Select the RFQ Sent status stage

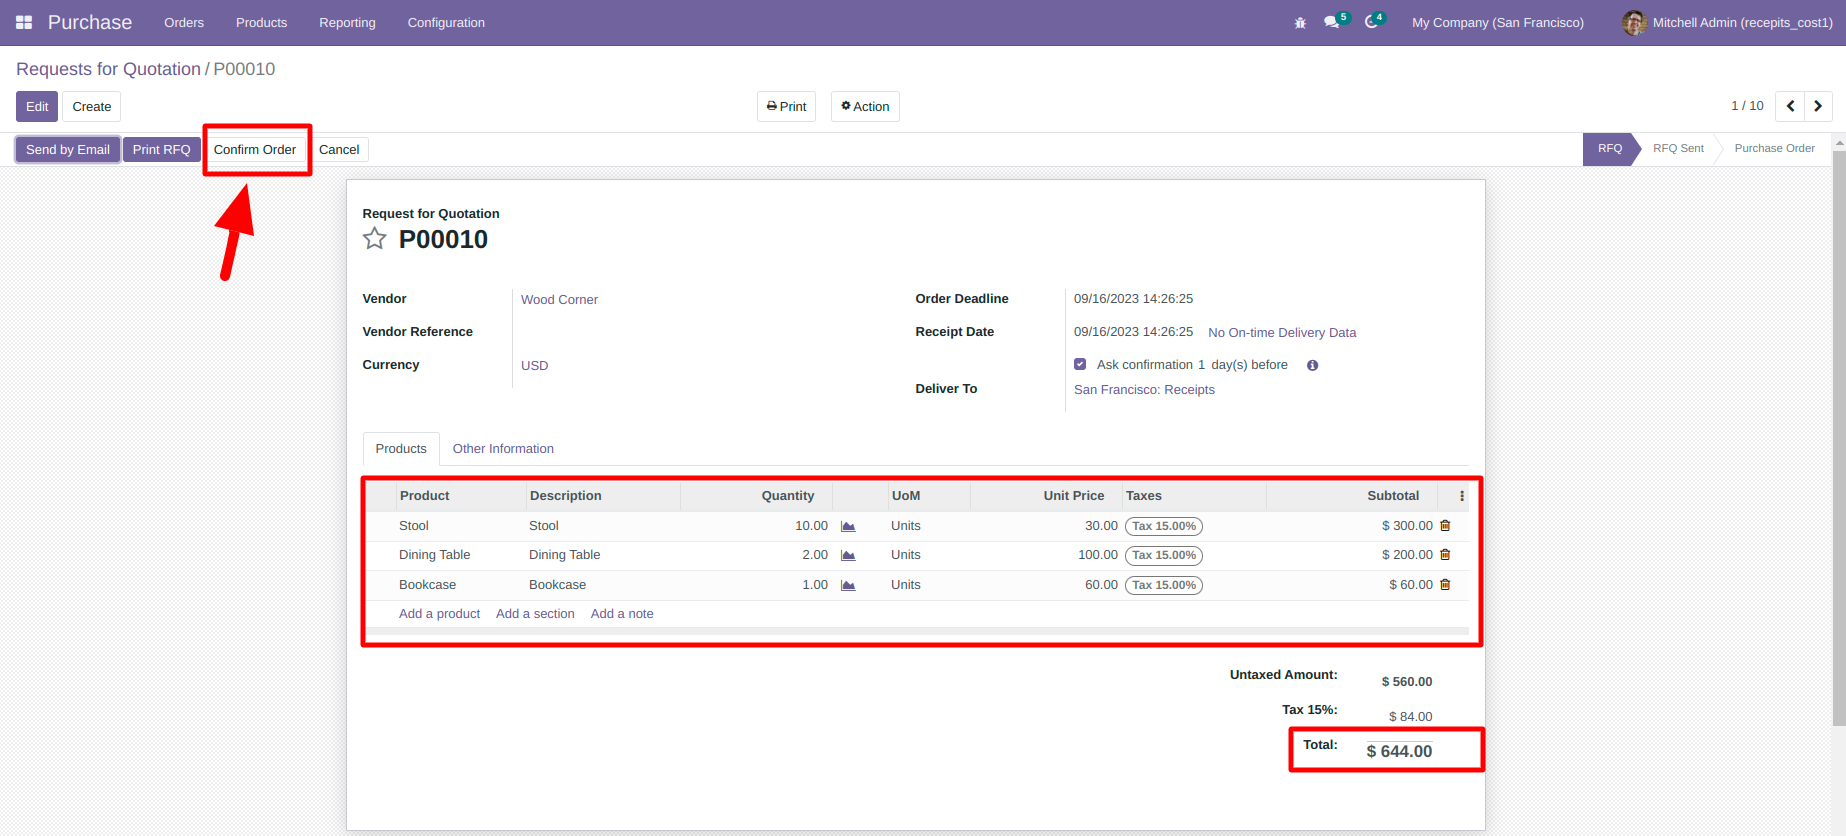[1678, 148]
